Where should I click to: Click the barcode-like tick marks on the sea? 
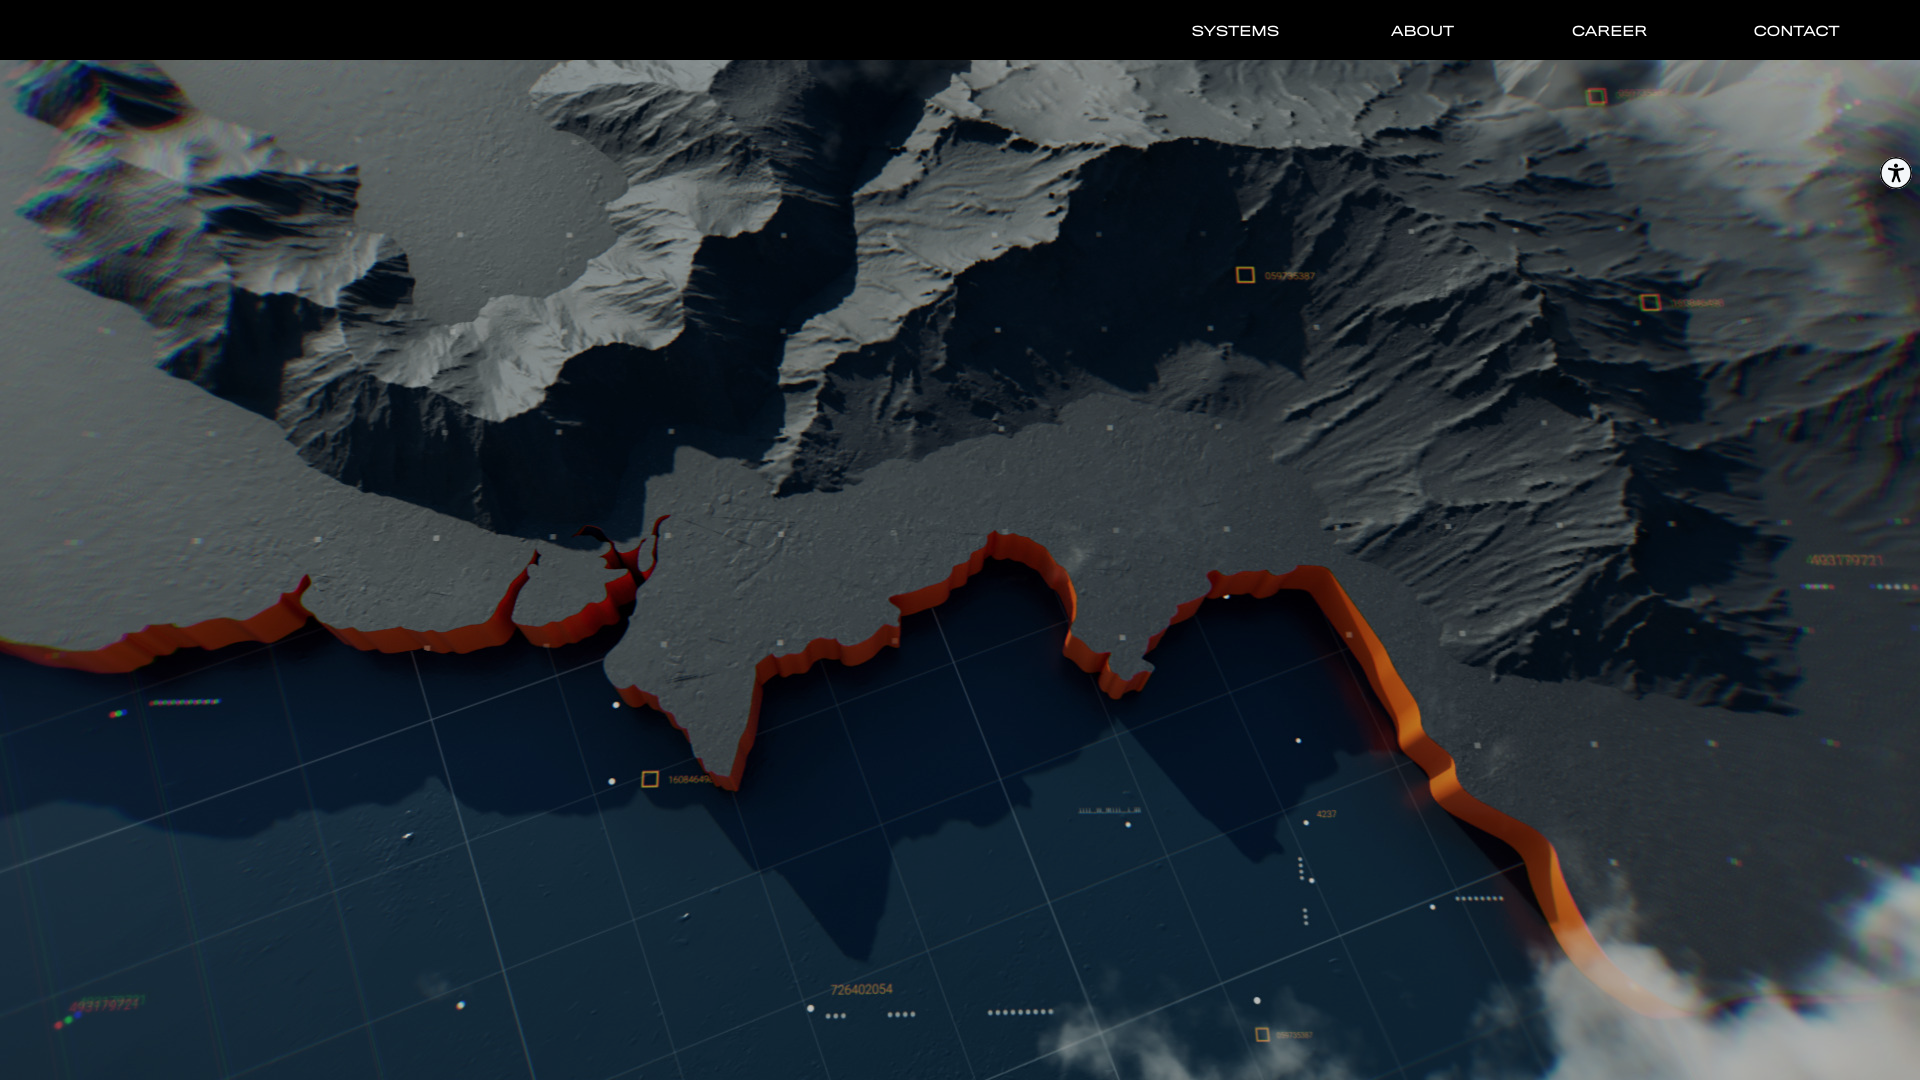point(1109,811)
